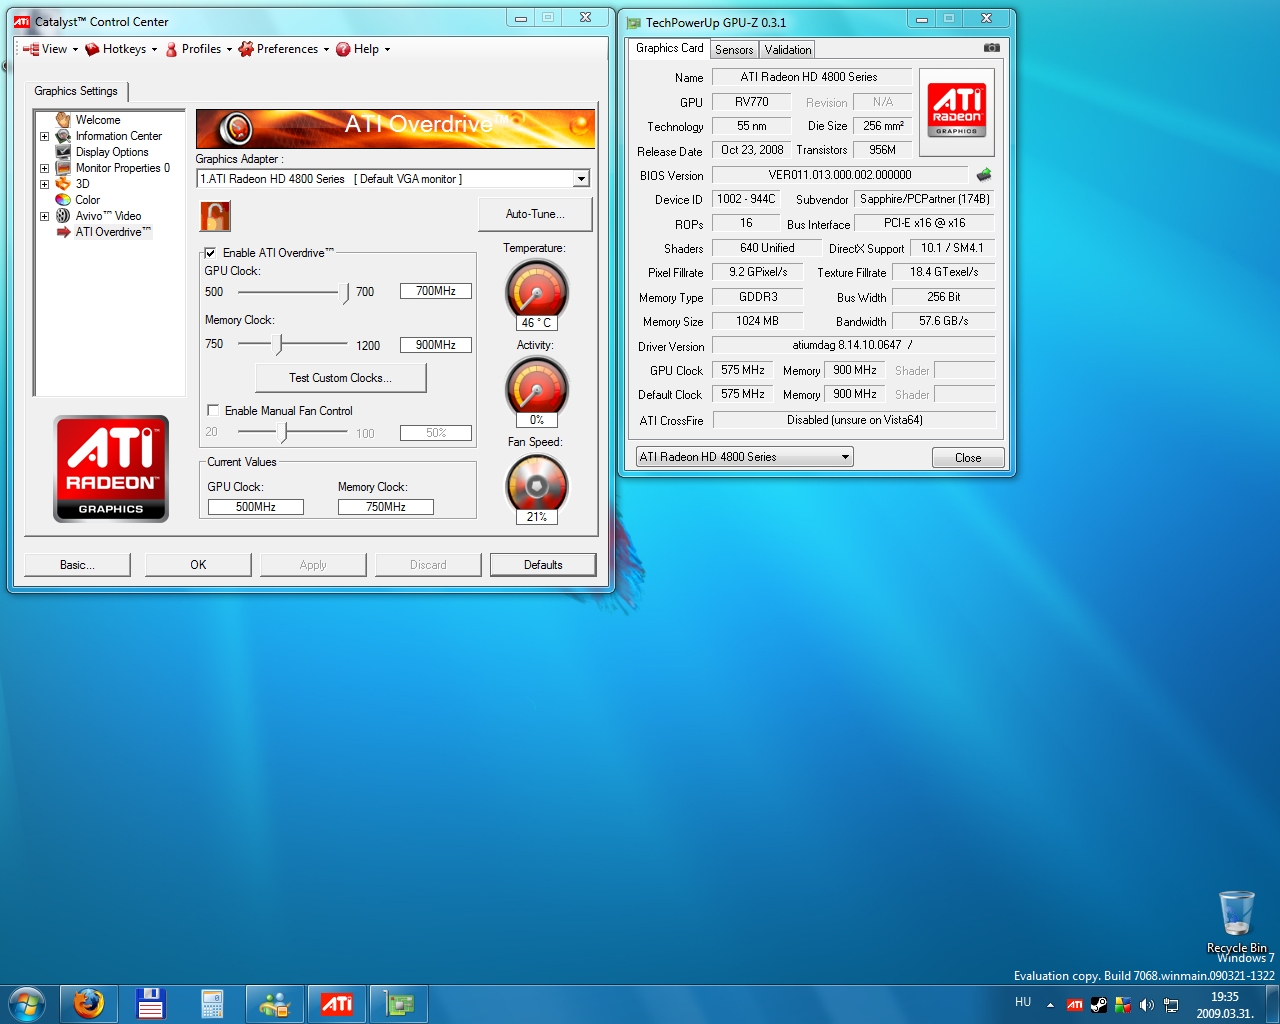Open the Hotkeys menu
1280x1024 pixels.
[122, 49]
